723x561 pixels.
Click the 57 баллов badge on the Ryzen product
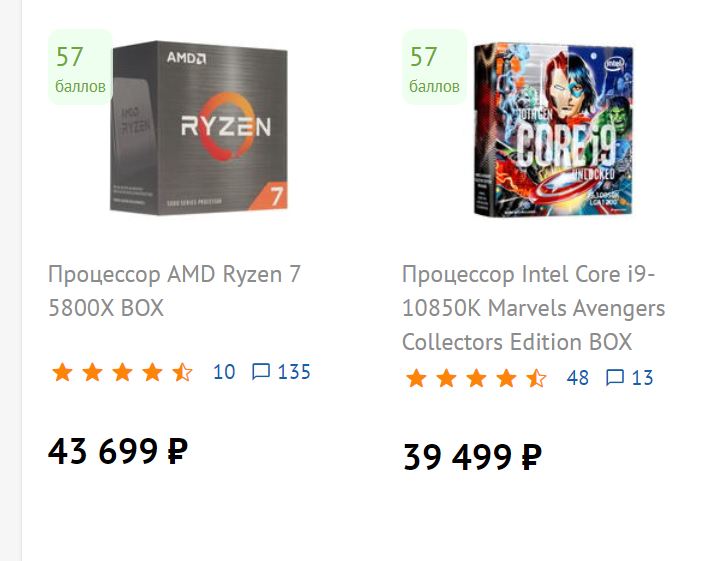coord(80,68)
